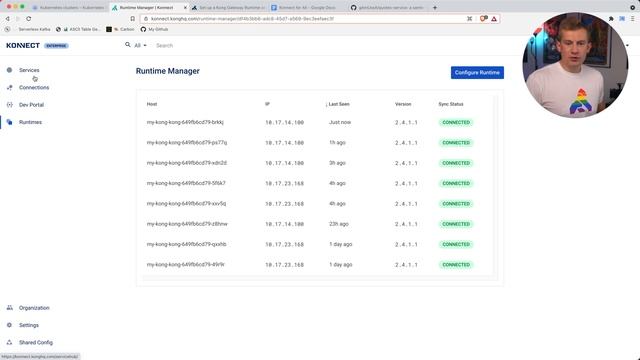The height and width of the screenshot is (360, 640).
Task: Bookmark this page with the bookmark icon
Action: click(133, 19)
